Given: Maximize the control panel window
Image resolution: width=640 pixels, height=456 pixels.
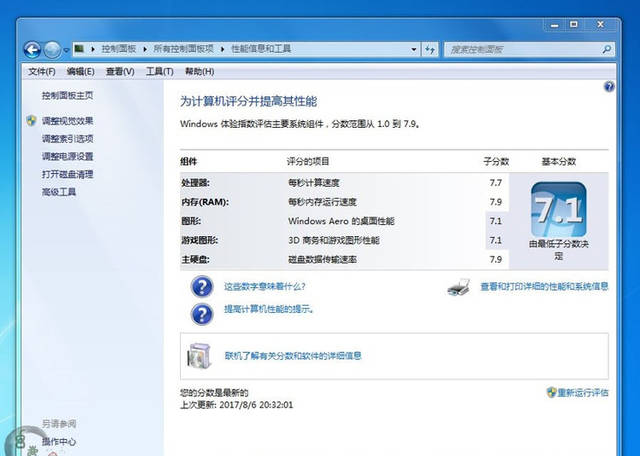Looking at the screenshot, I should tap(574, 25).
